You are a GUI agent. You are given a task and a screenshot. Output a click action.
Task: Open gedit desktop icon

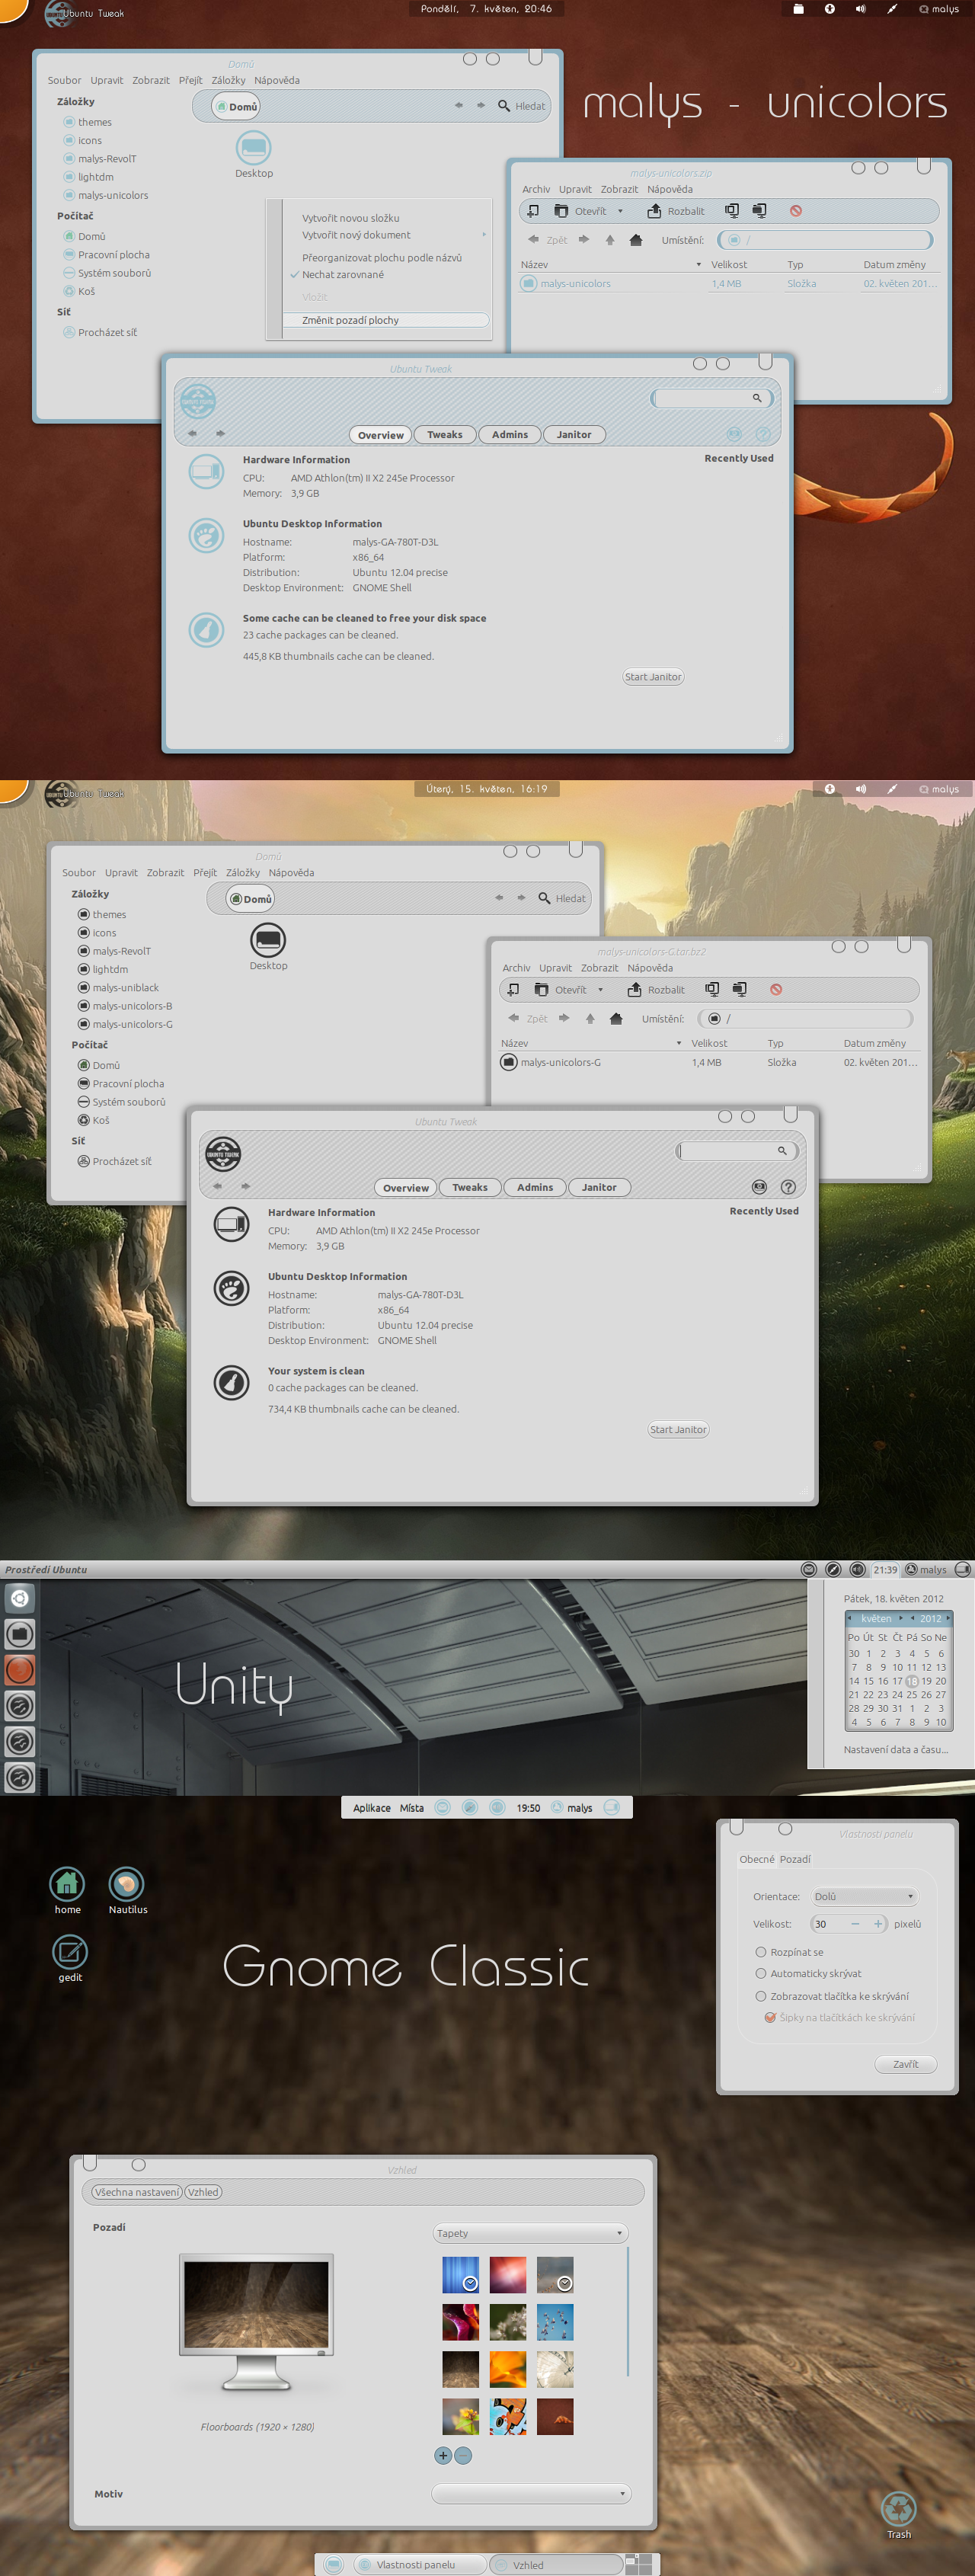(70, 1952)
